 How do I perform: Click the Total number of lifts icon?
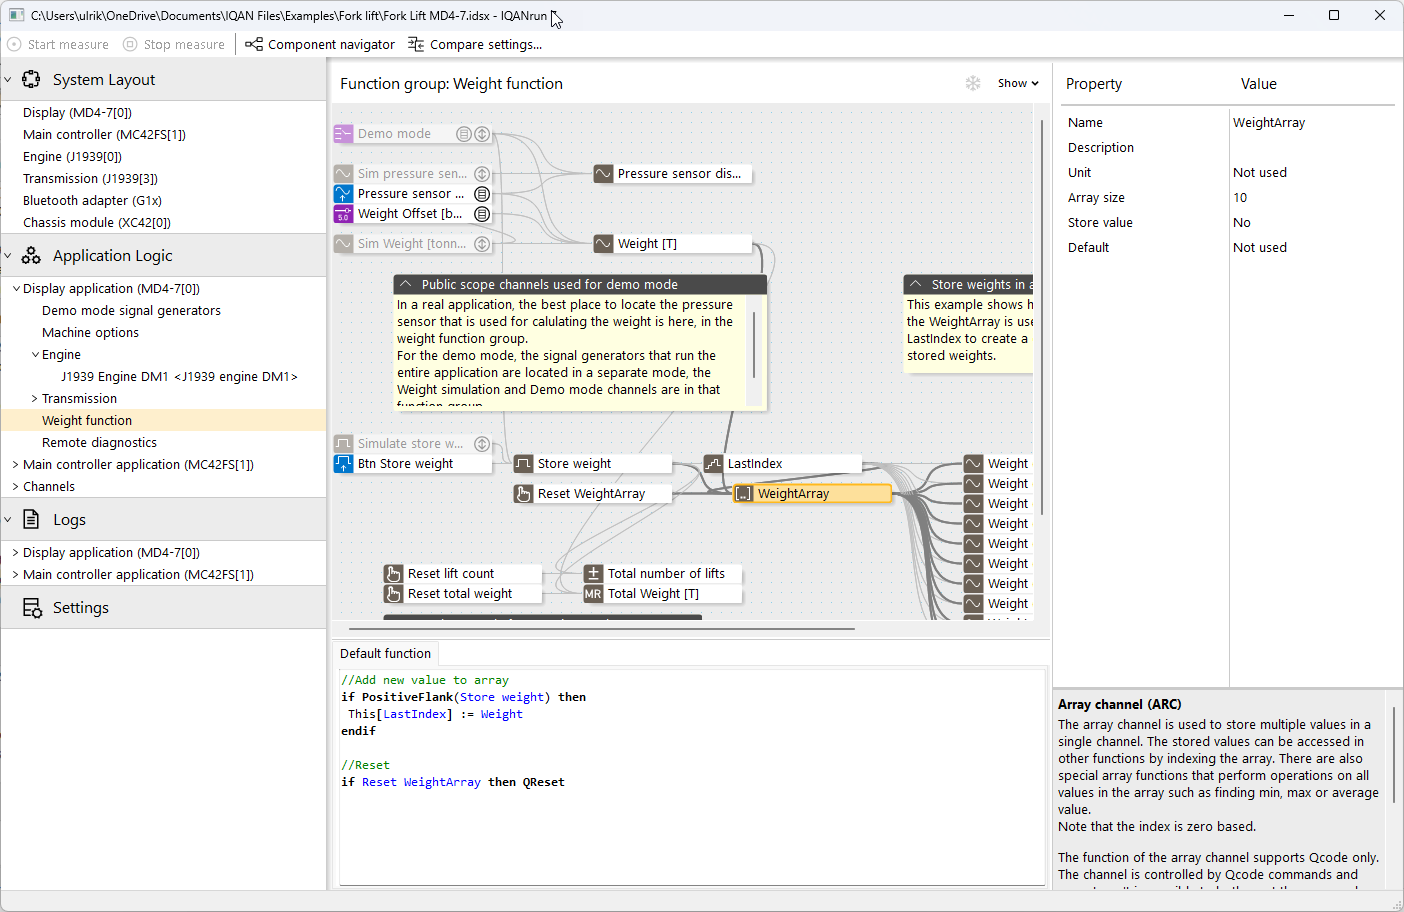[x=593, y=573]
